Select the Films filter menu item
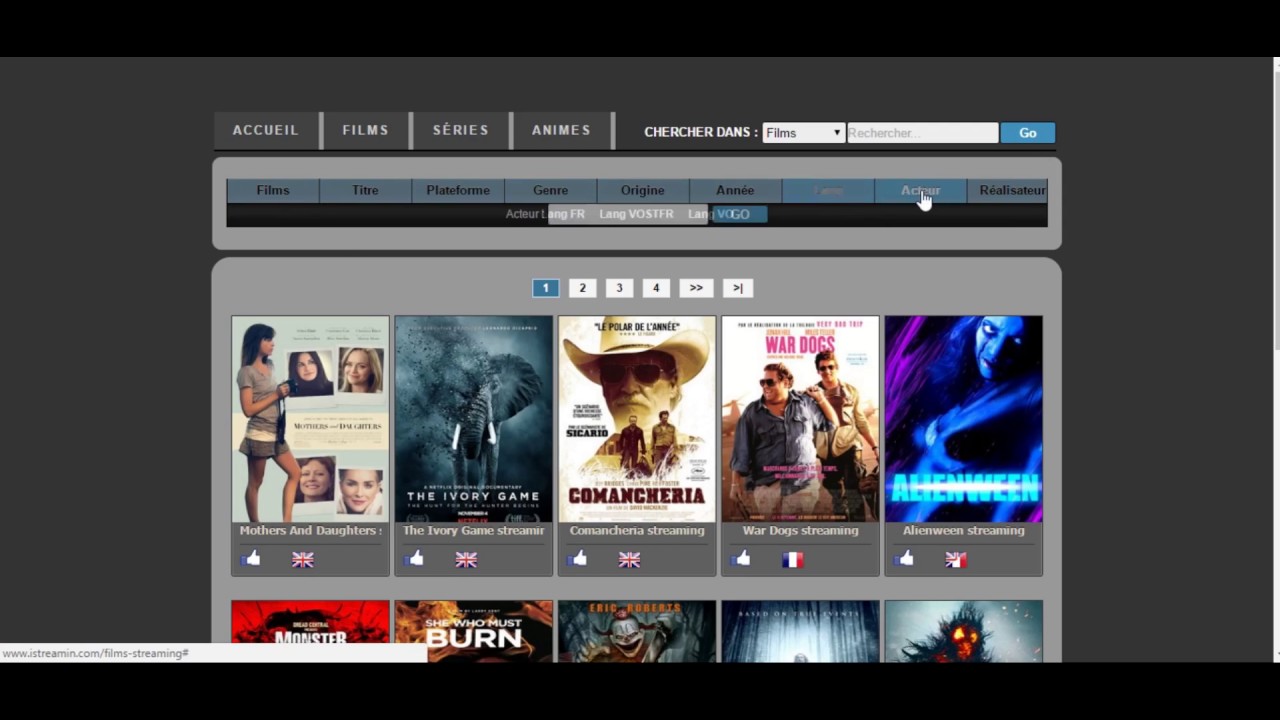 pyautogui.click(x=273, y=190)
